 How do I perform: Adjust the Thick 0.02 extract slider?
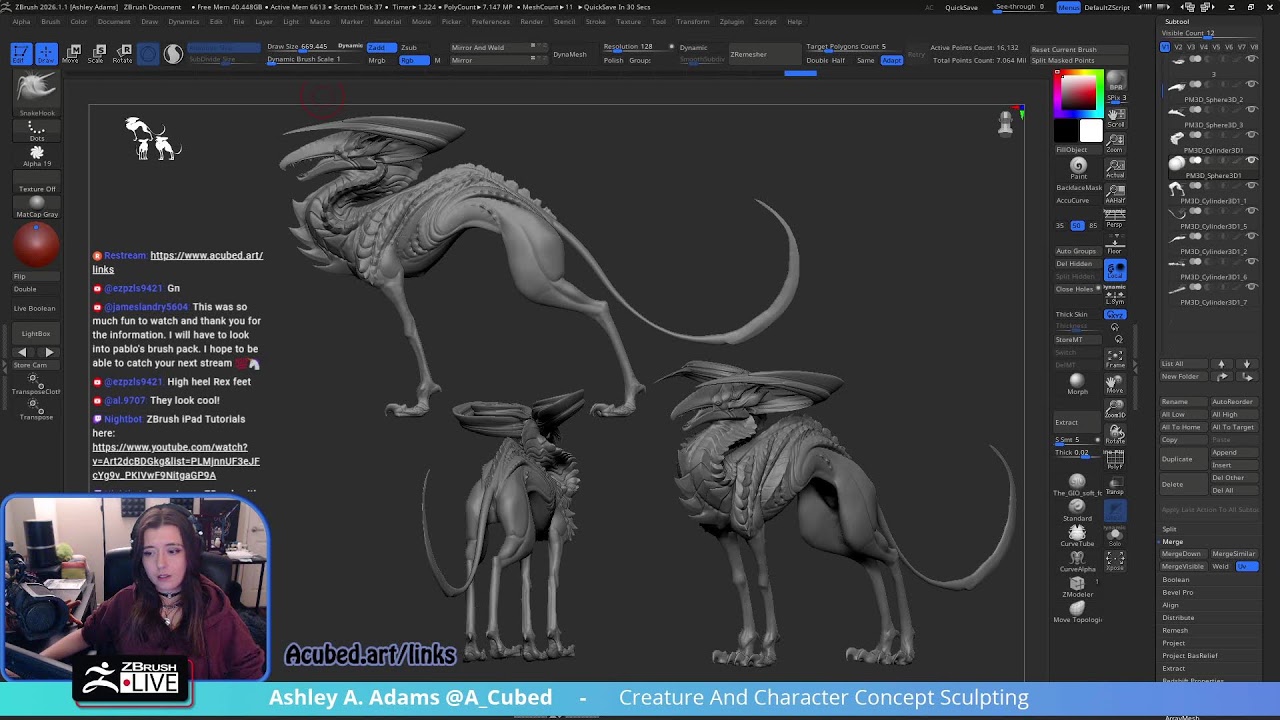click(x=1076, y=453)
